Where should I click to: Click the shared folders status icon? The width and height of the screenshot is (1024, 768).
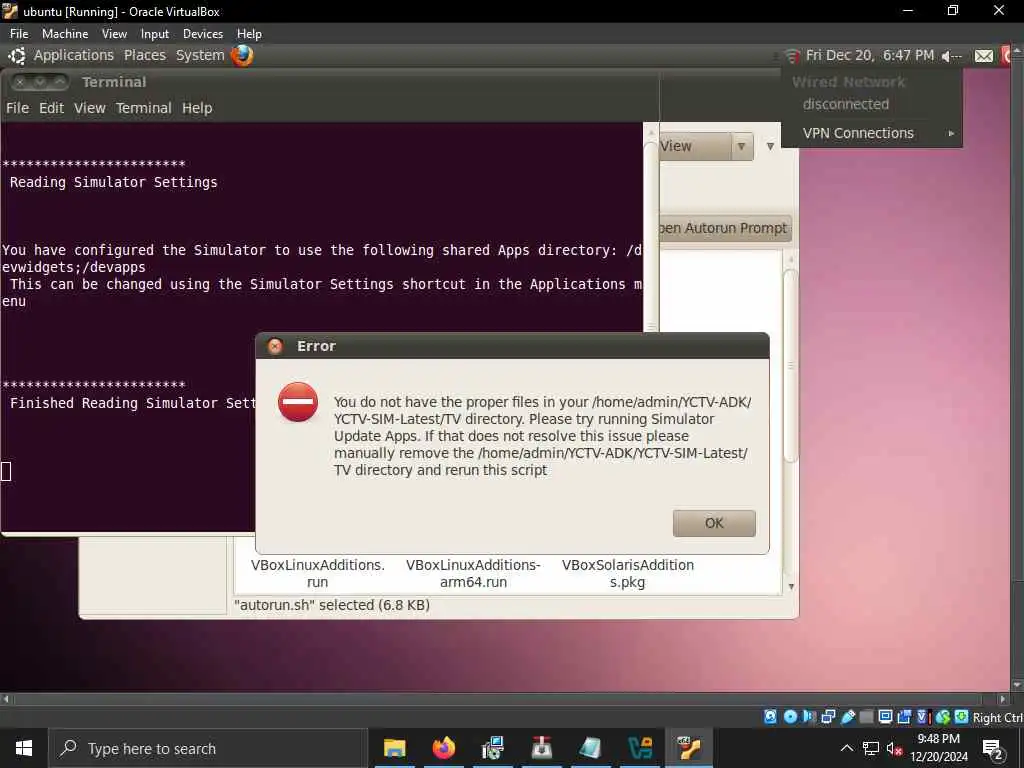click(x=867, y=717)
